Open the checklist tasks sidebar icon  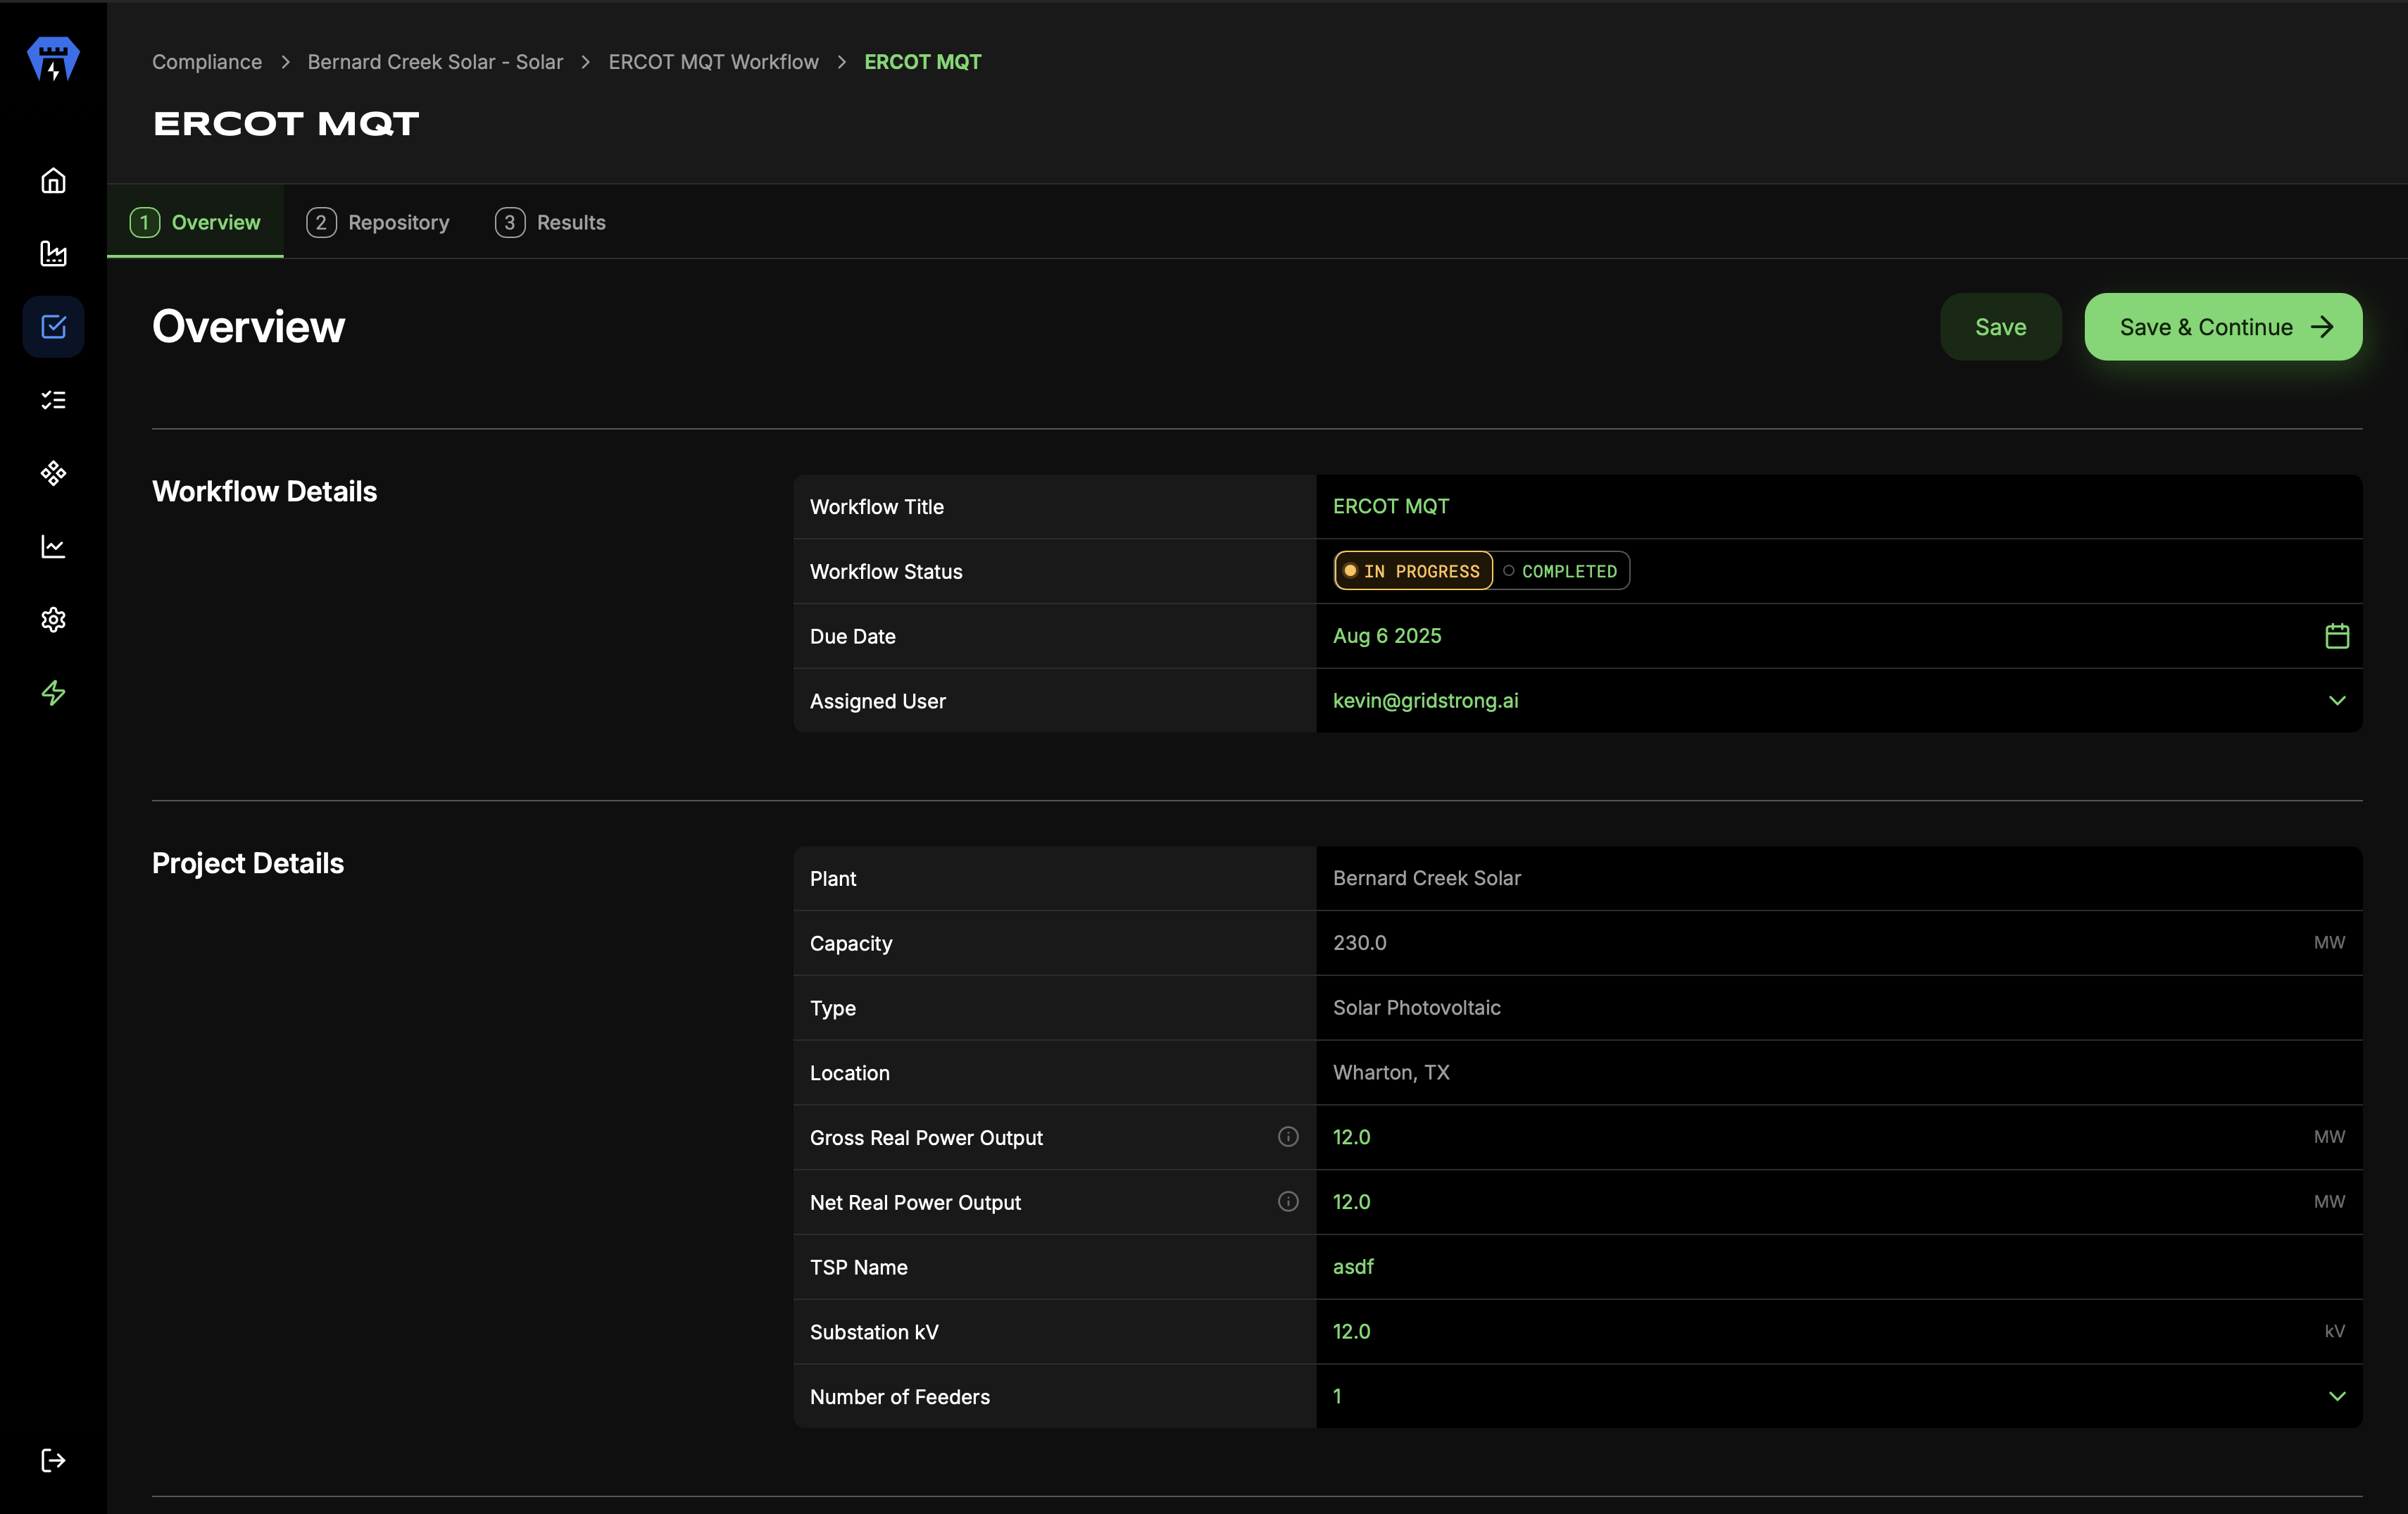pos(53,400)
